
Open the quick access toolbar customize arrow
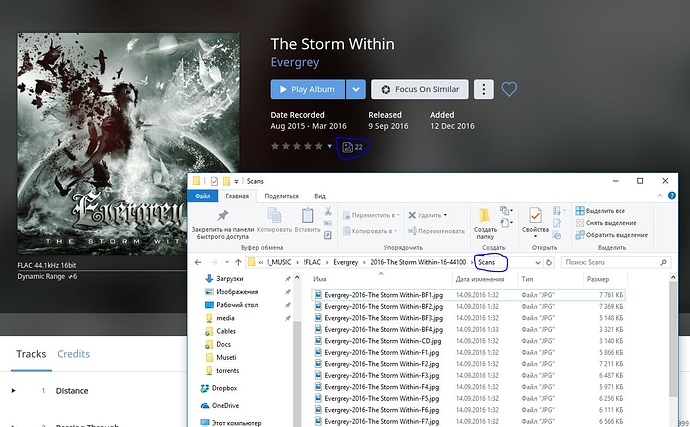[236, 181]
